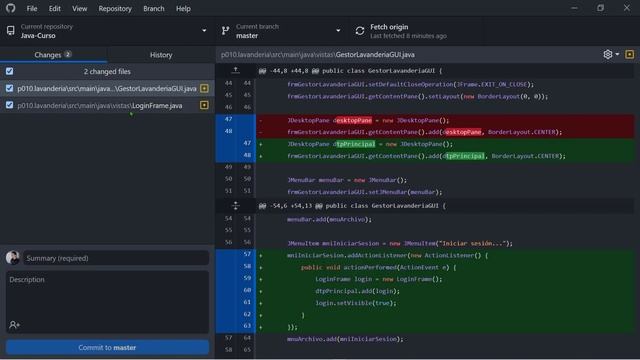Click Commit to master button
The height and width of the screenshot is (360, 640).
(107, 347)
